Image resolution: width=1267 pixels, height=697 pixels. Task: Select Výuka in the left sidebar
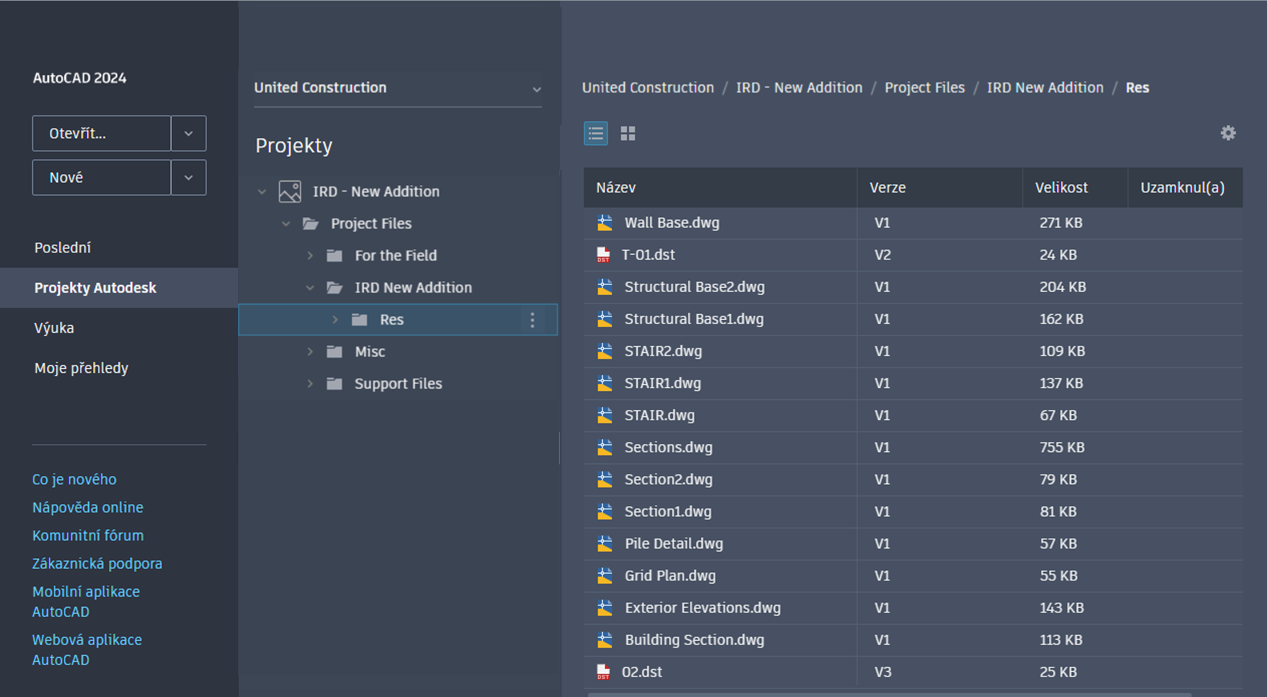(x=54, y=328)
